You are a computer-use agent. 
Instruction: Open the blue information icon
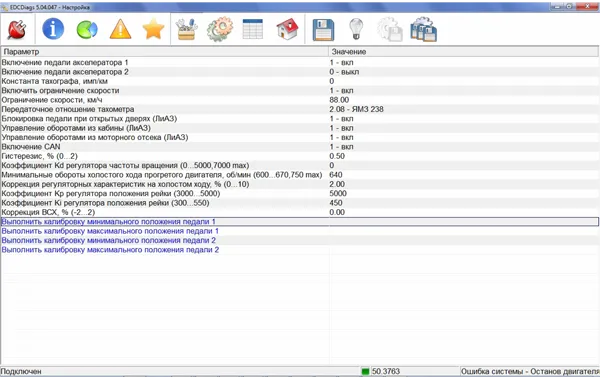pos(53,29)
